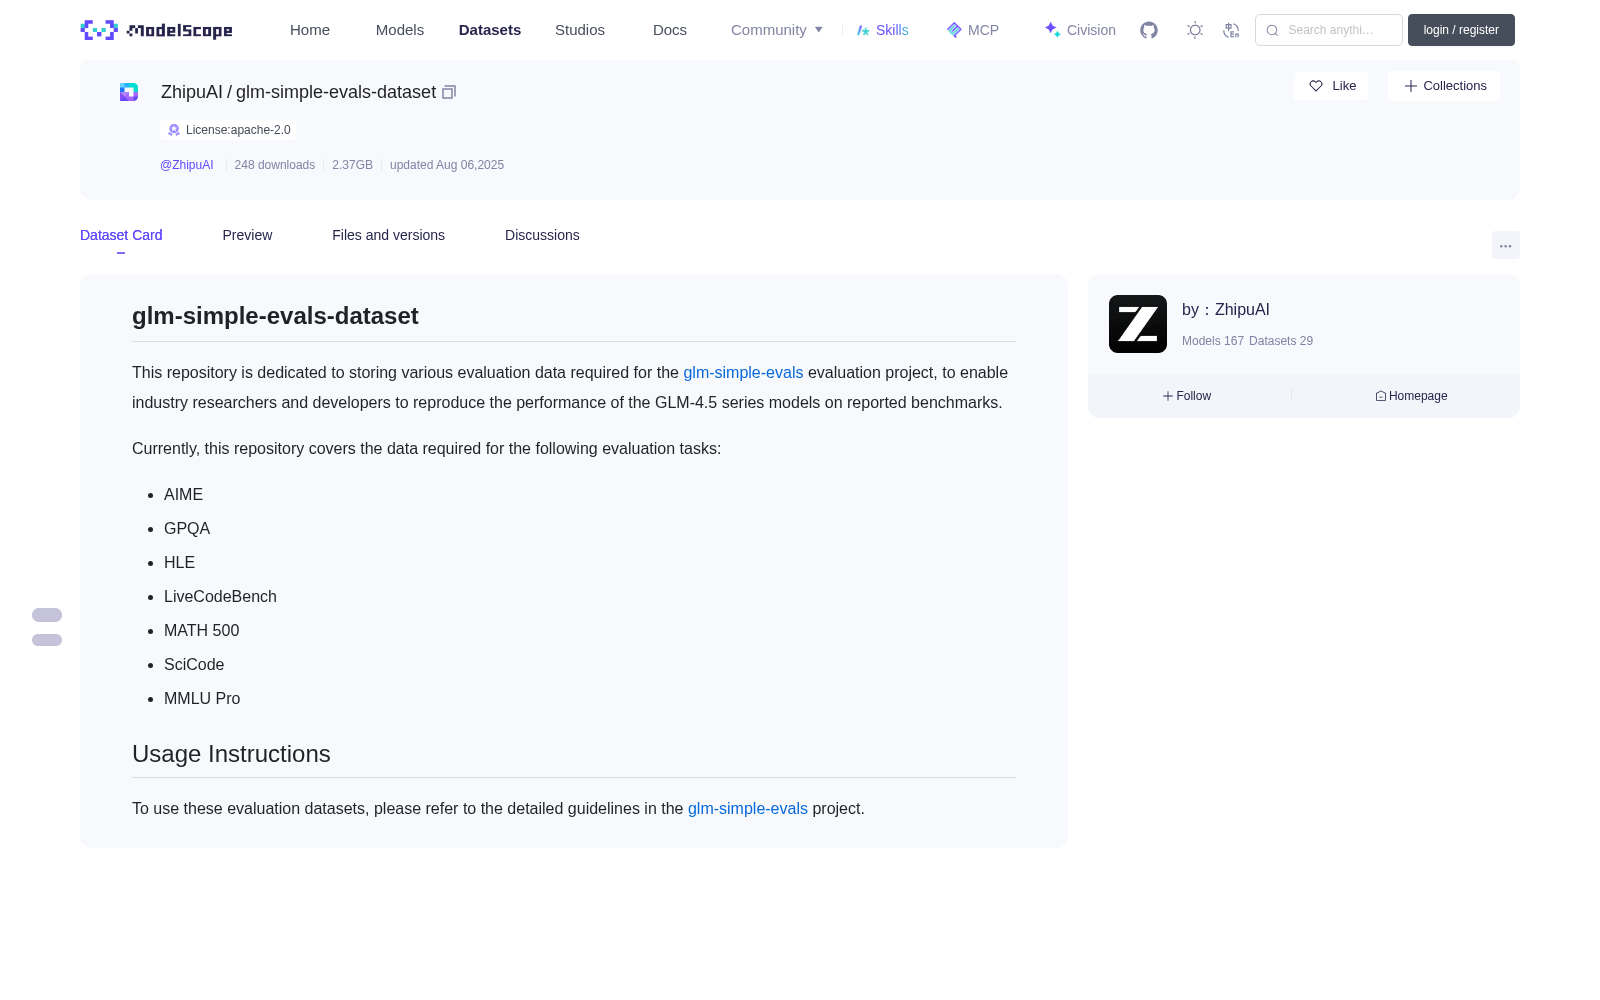
Task: Click the ZhipuAI Z logo thumbnail
Action: click(x=1138, y=324)
